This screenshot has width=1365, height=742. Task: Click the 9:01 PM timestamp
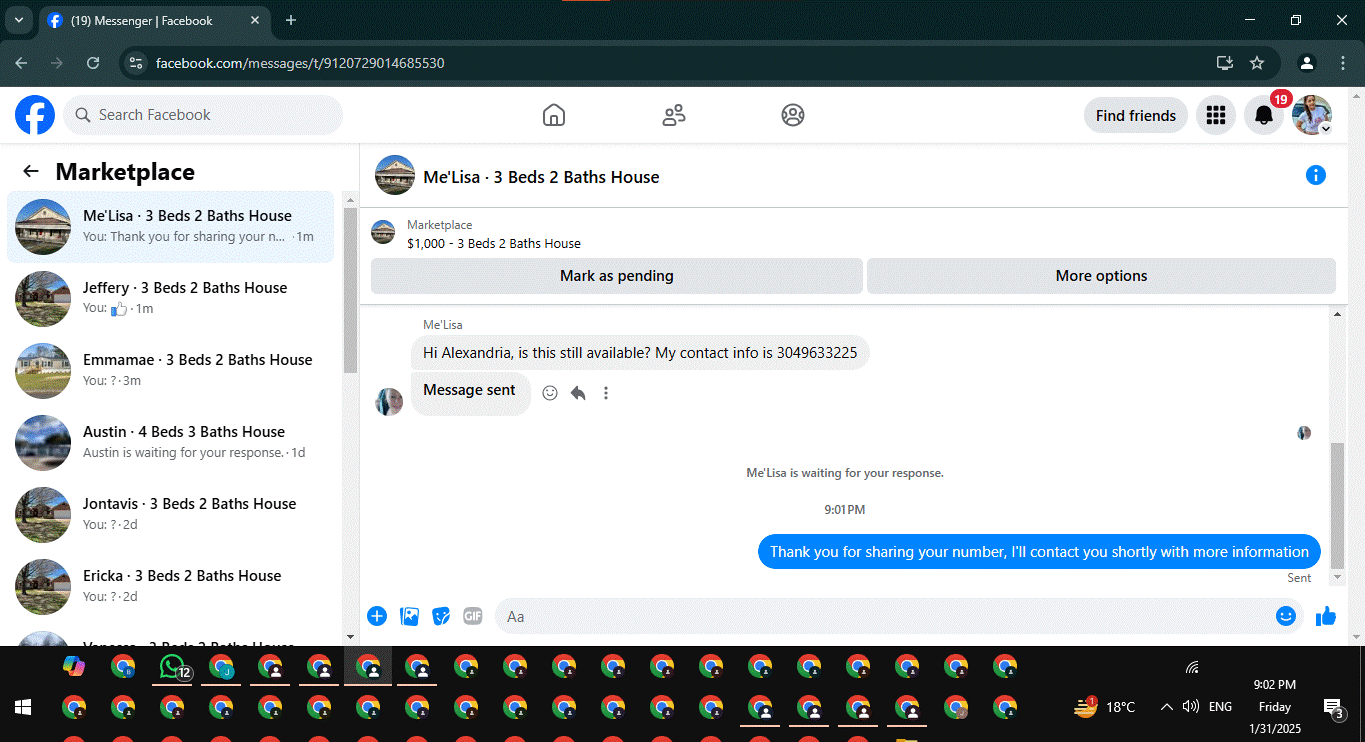coord(845,510)
